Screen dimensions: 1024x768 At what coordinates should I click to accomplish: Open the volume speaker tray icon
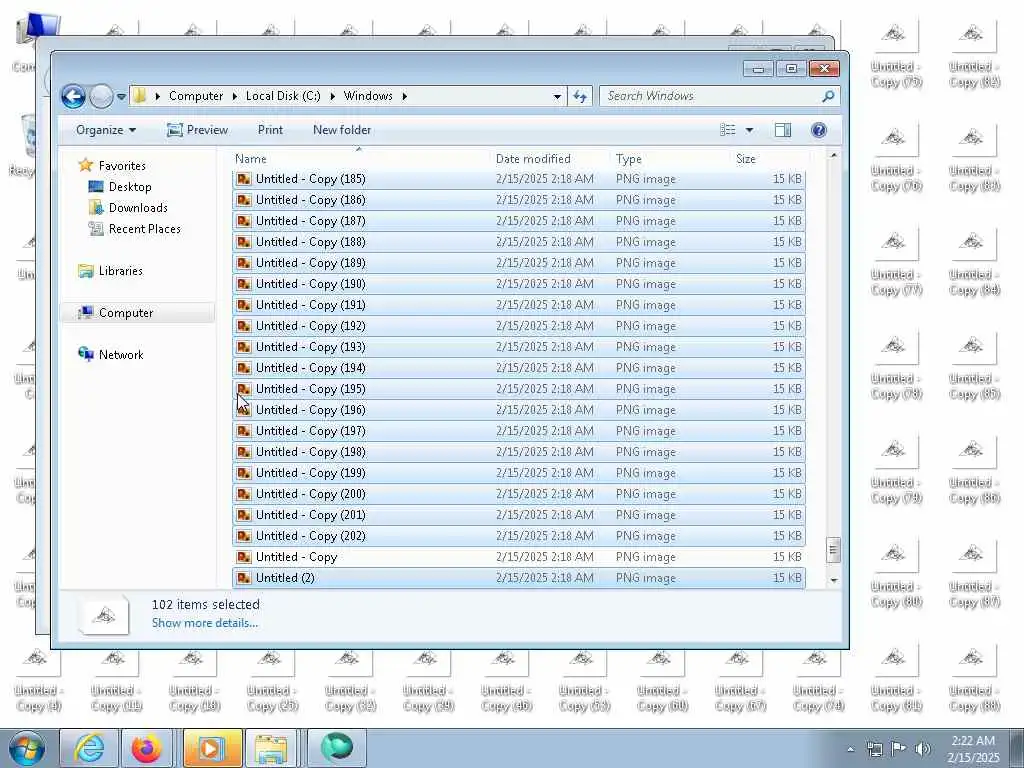coord(922,749)
